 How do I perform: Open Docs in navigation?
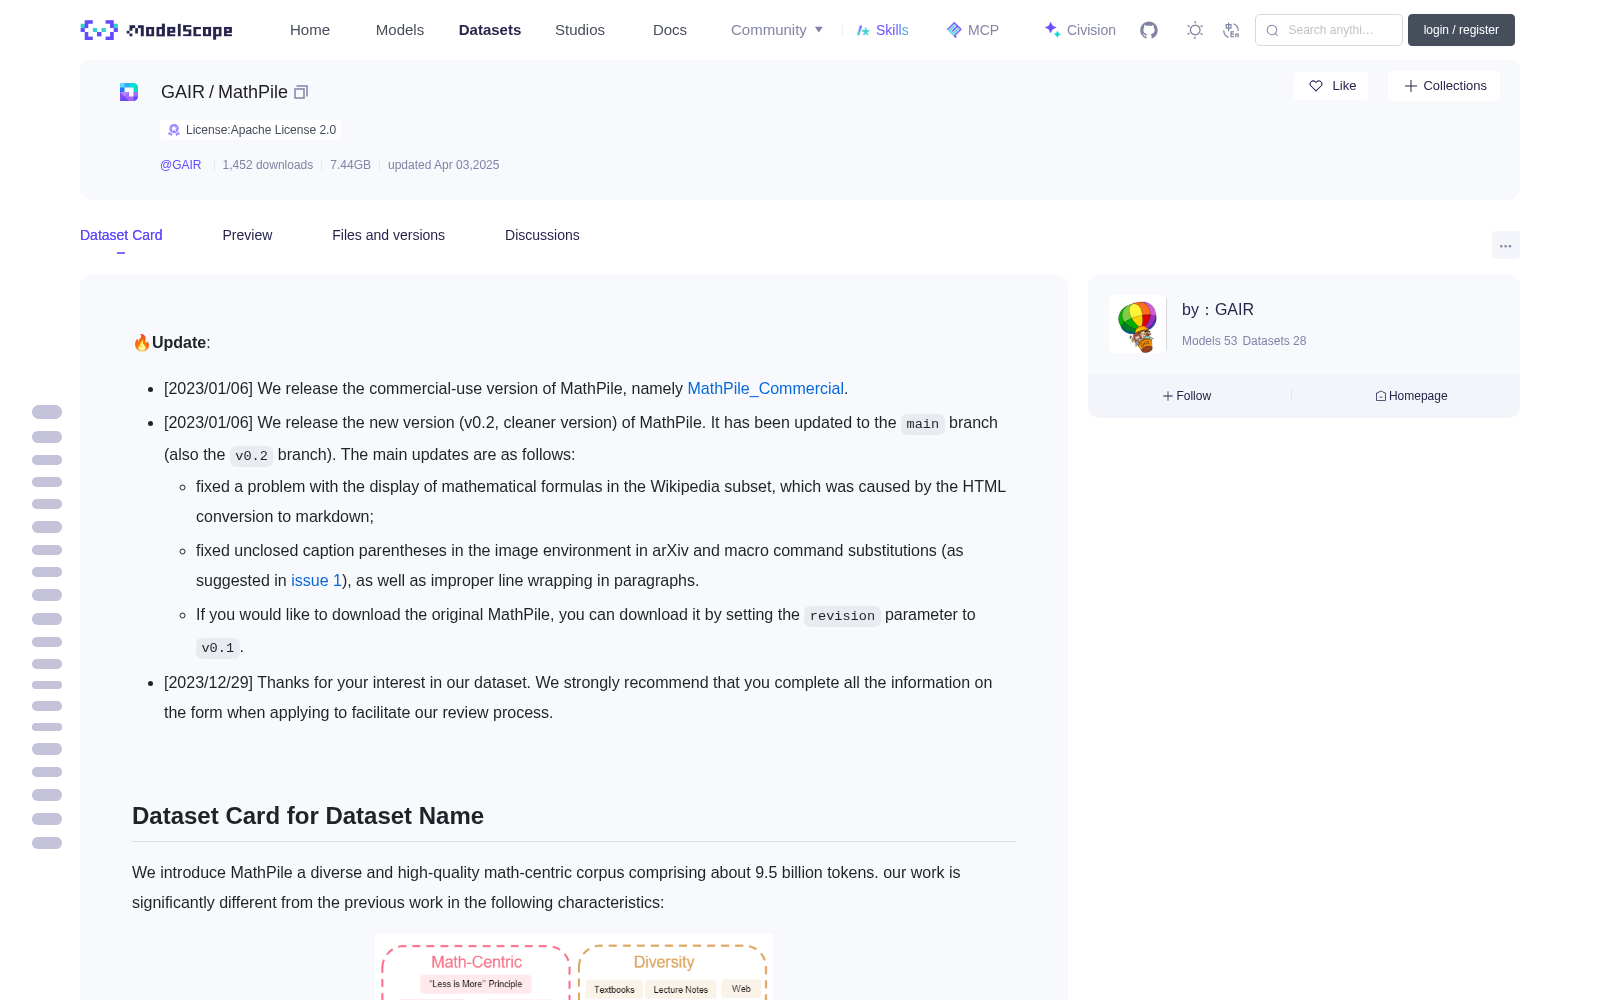click(670, 30)
